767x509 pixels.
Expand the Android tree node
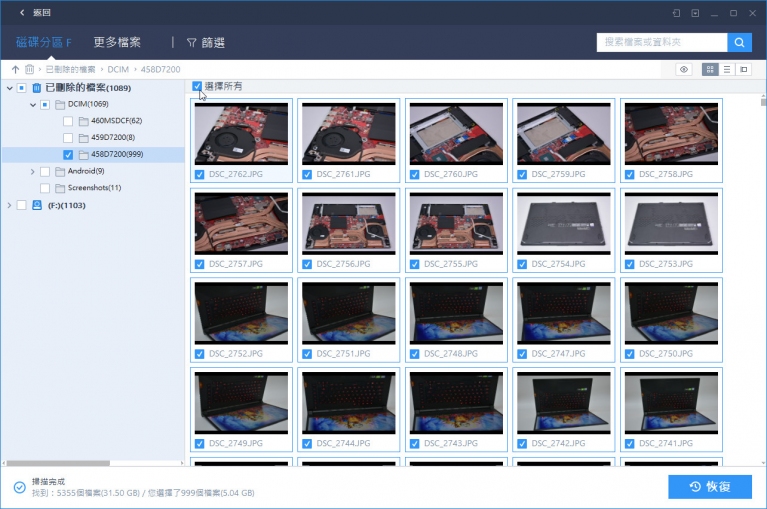(x=33, y=172)
